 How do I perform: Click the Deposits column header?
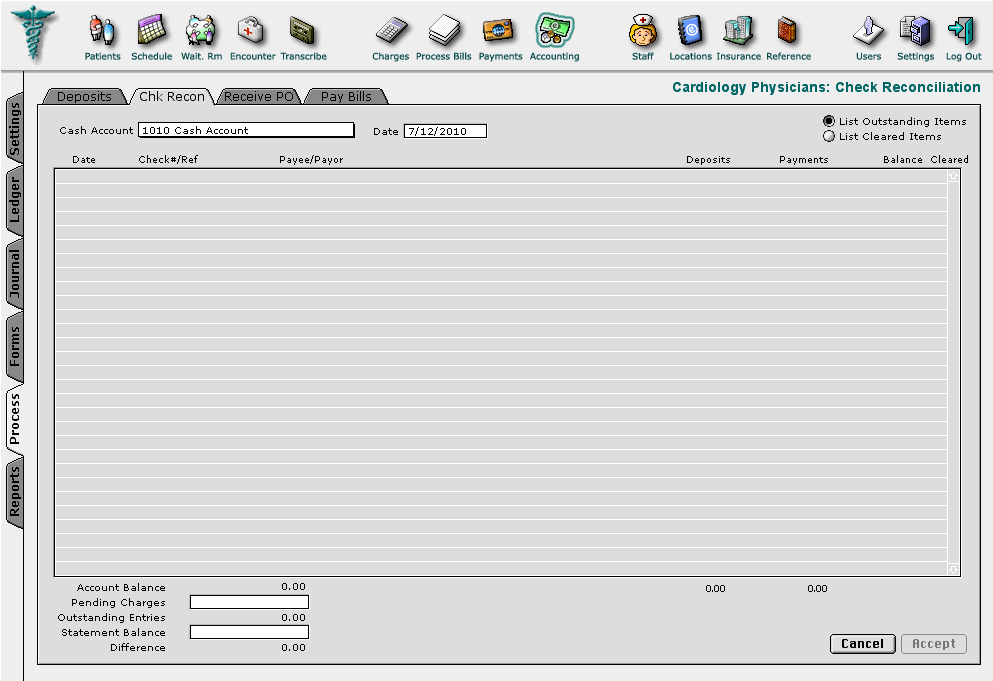[708, 160]
